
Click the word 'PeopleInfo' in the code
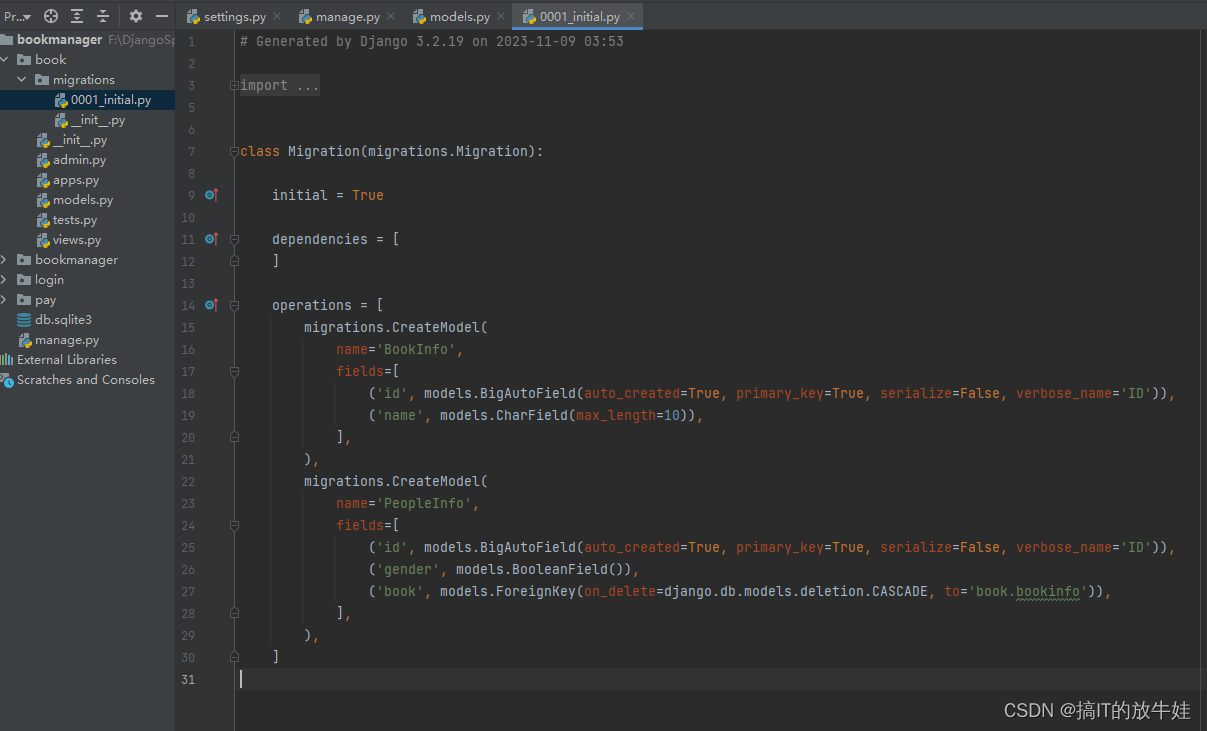(x=424, y=504)
